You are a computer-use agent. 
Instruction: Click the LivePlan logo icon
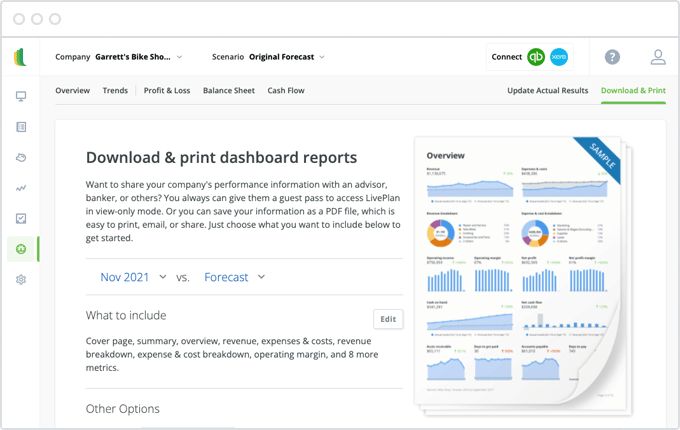tap(20, 57)
